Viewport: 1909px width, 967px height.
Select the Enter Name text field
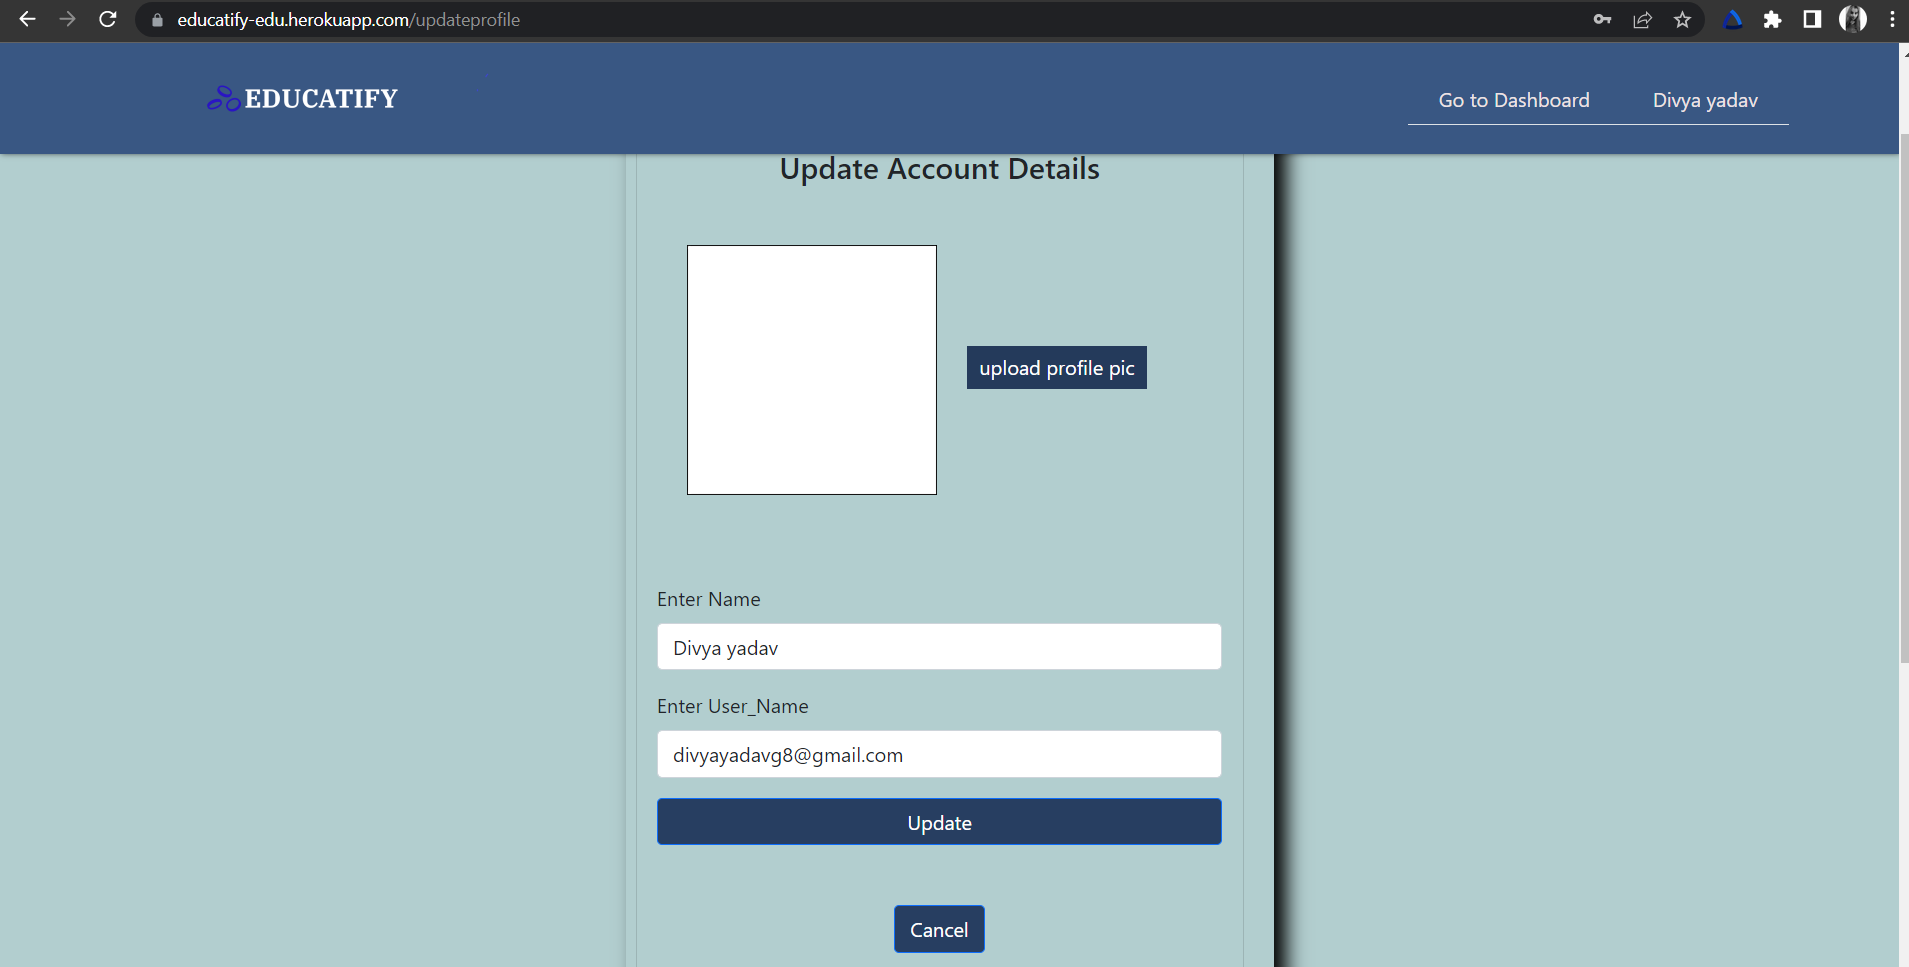click(938, 647)
